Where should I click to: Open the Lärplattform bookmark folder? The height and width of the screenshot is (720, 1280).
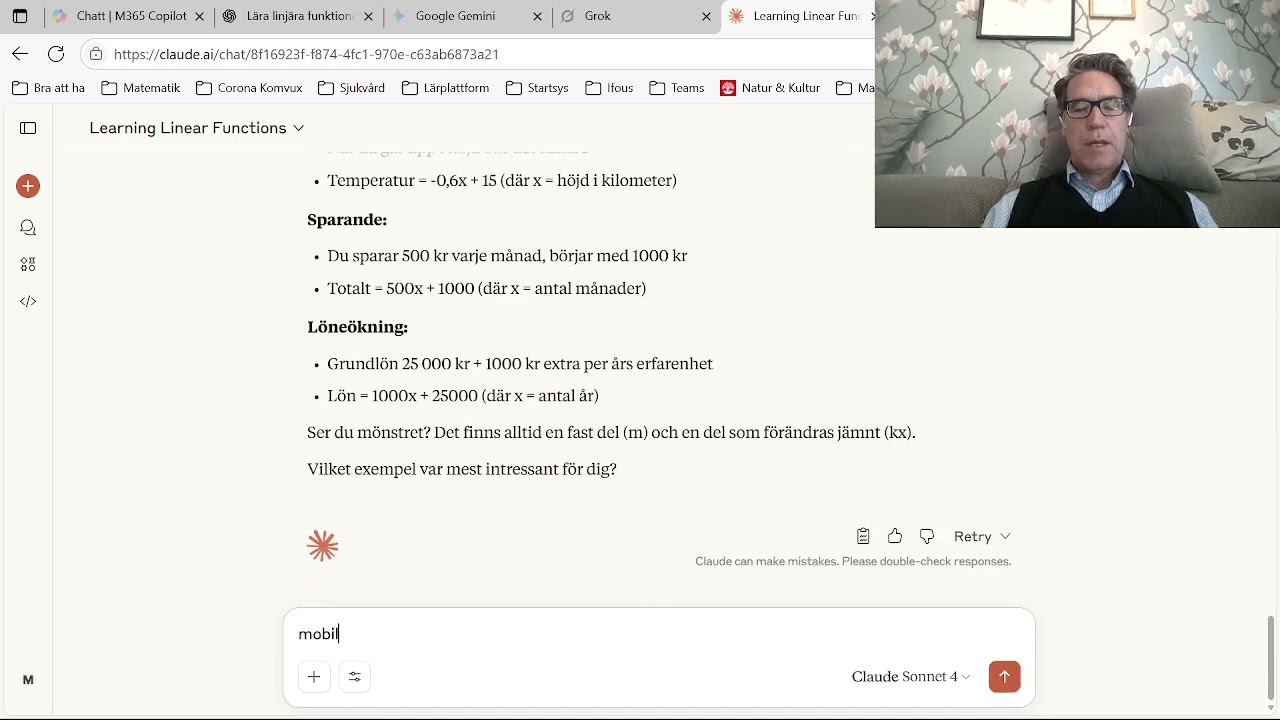pyautogui.click(x=445, y=88)
